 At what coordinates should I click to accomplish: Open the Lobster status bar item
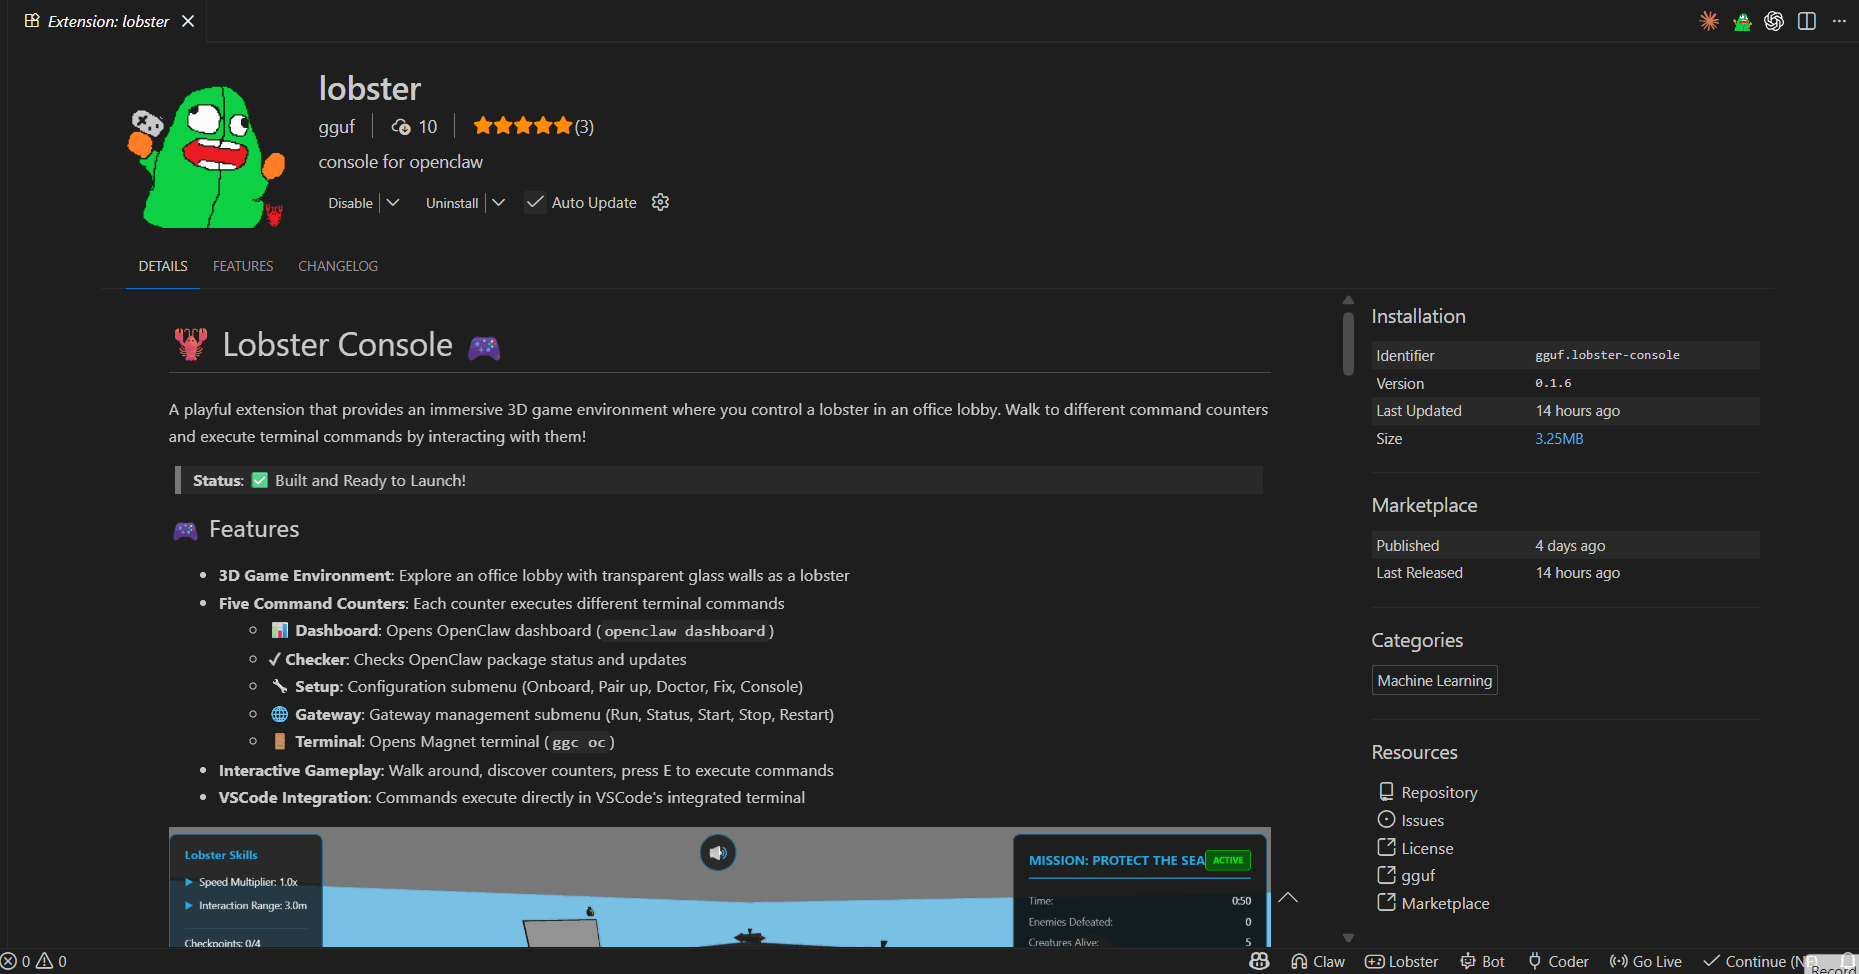[x=1402, y=961]
